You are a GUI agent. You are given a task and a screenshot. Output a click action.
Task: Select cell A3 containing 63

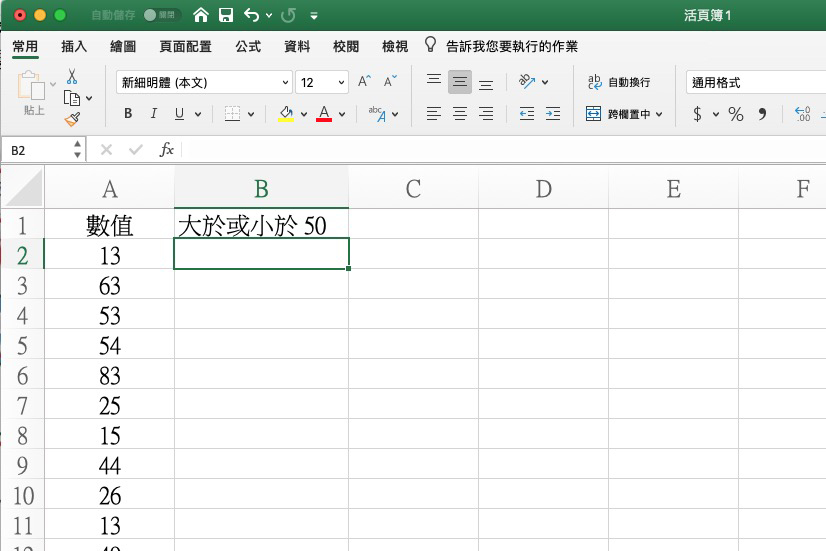(110, 285)
